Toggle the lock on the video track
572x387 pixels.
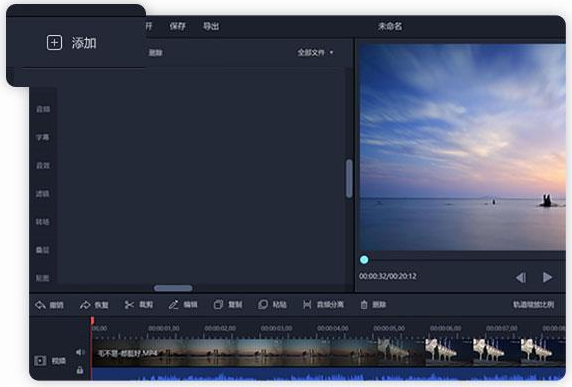point(80,370)
